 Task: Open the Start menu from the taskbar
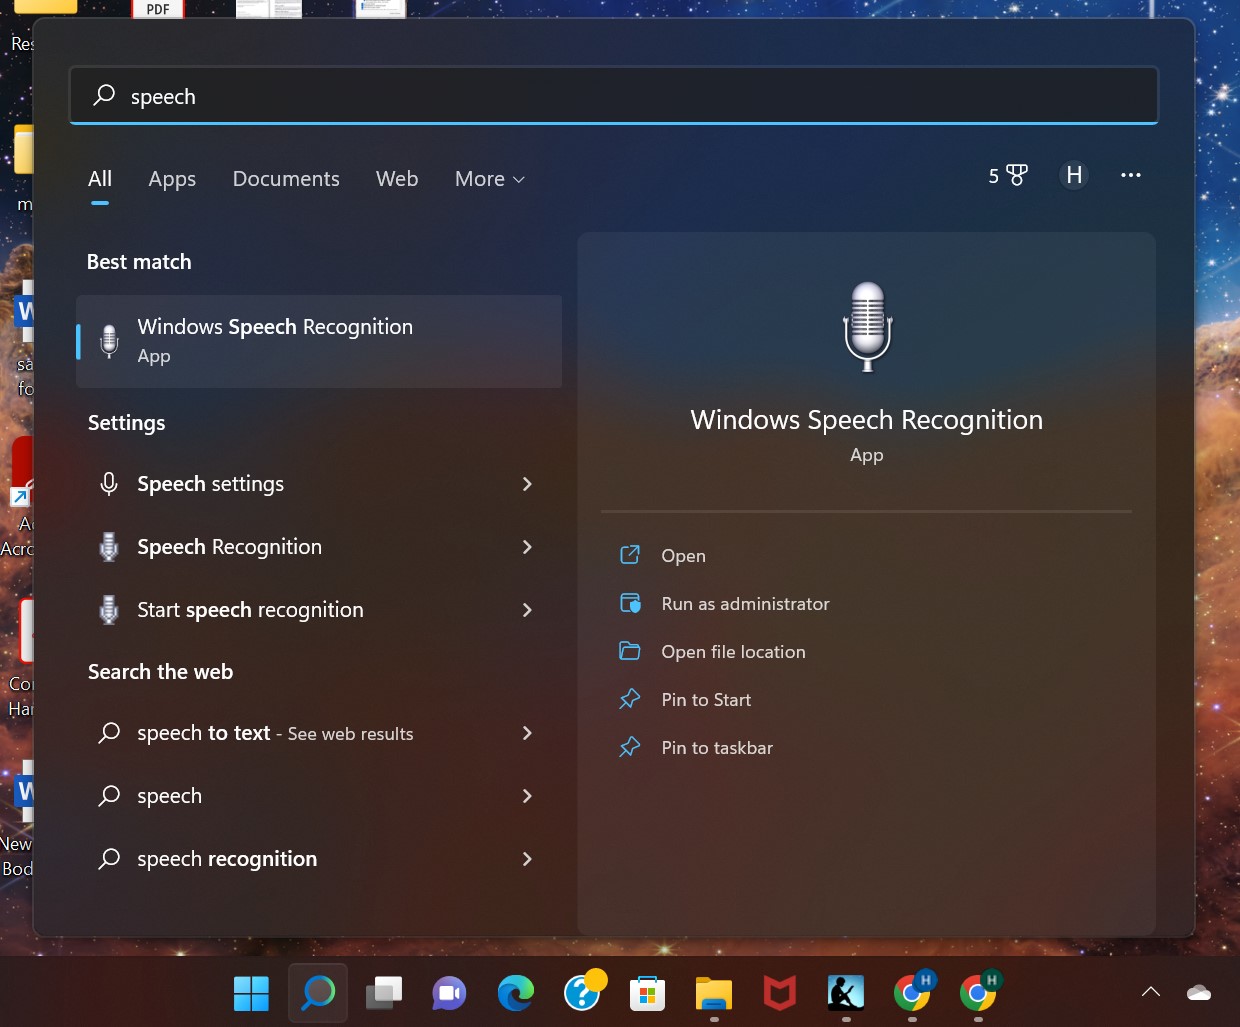tap(250, 993)
